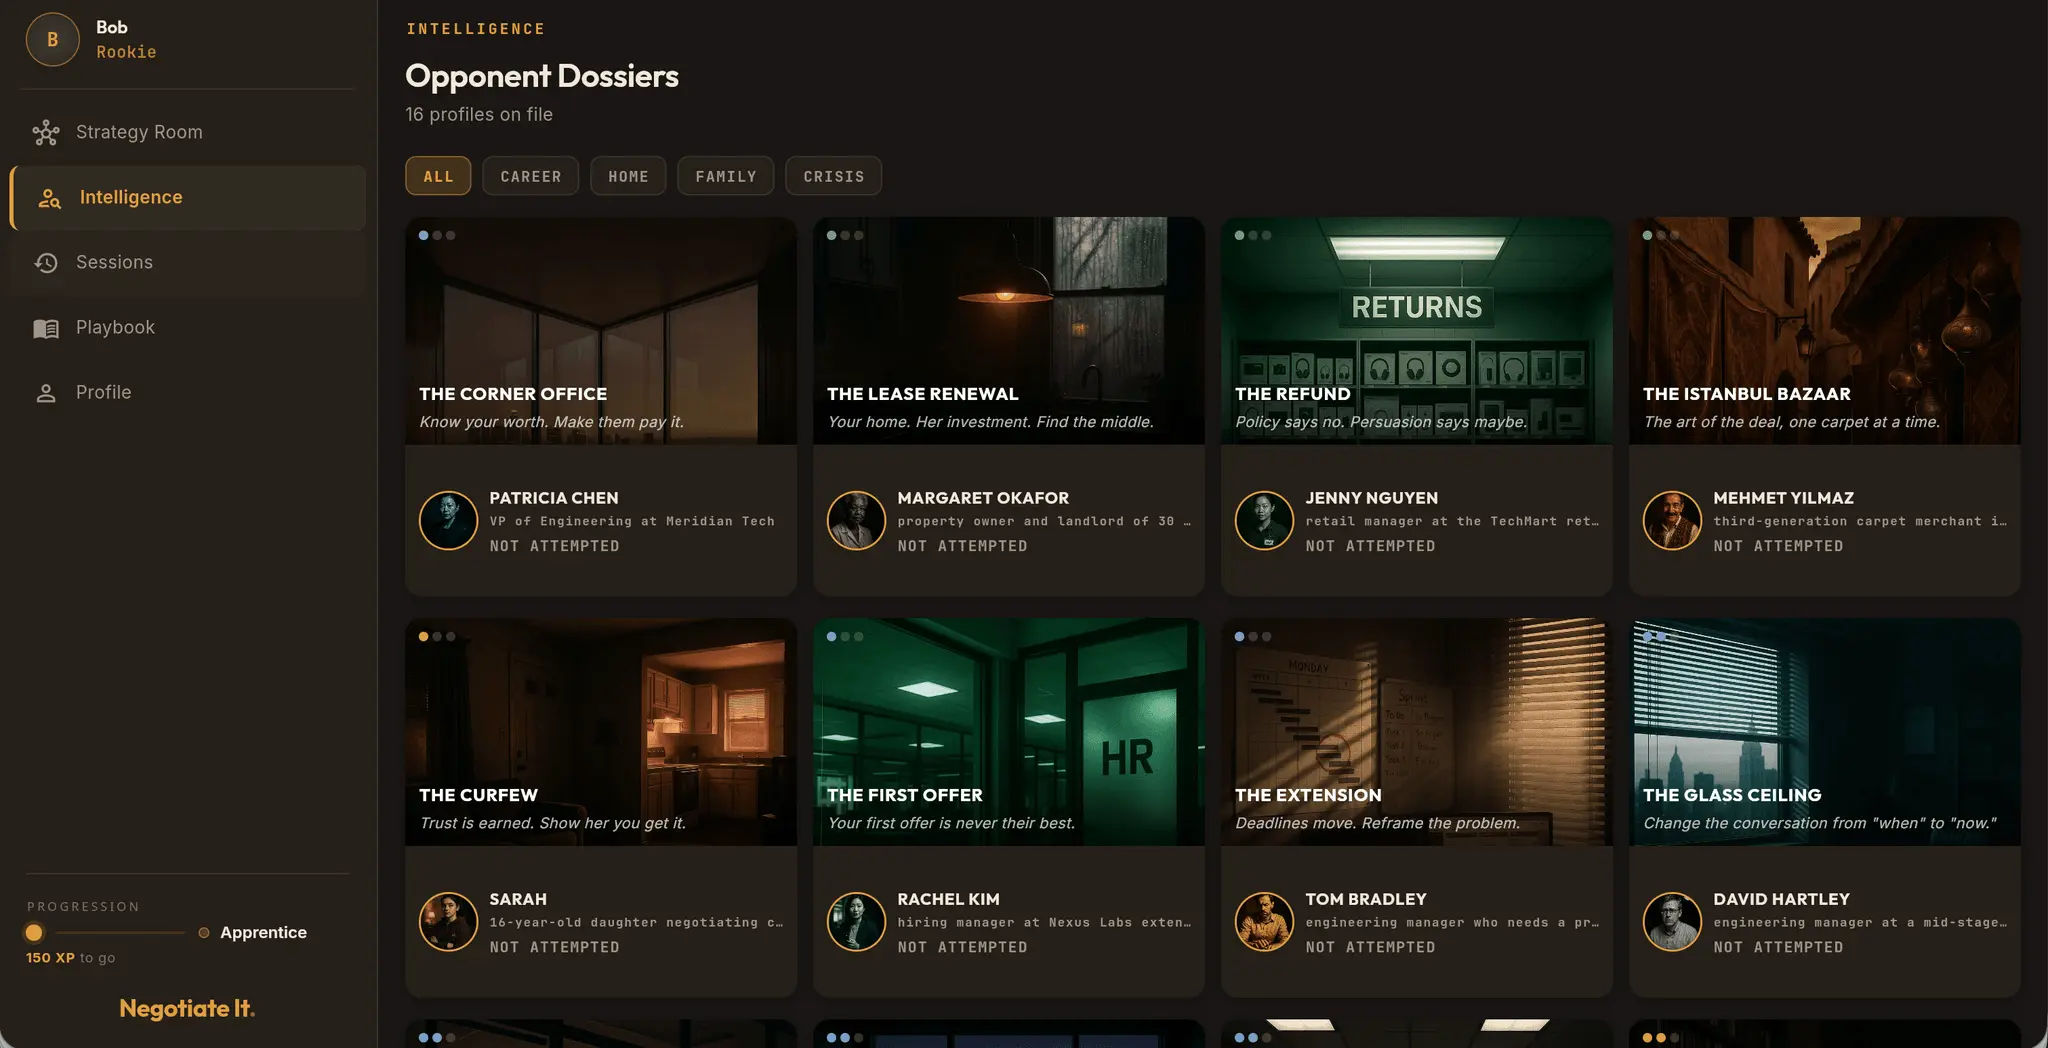
Task: Filter dossiers by HOME
Action: 628,176
